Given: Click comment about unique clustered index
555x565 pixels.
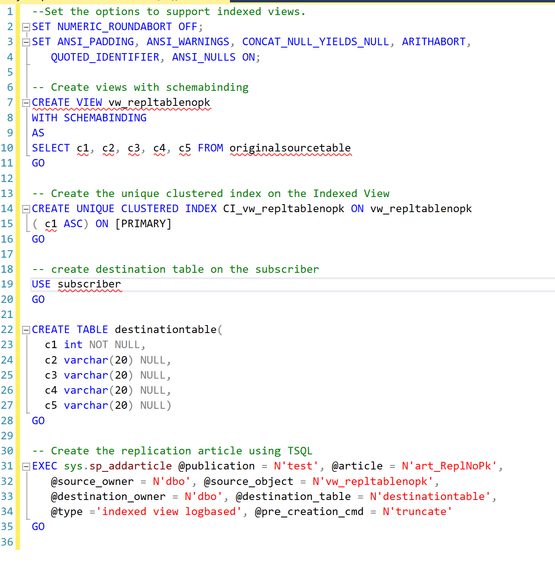Looking at the screenshot, I should point(210,193).
